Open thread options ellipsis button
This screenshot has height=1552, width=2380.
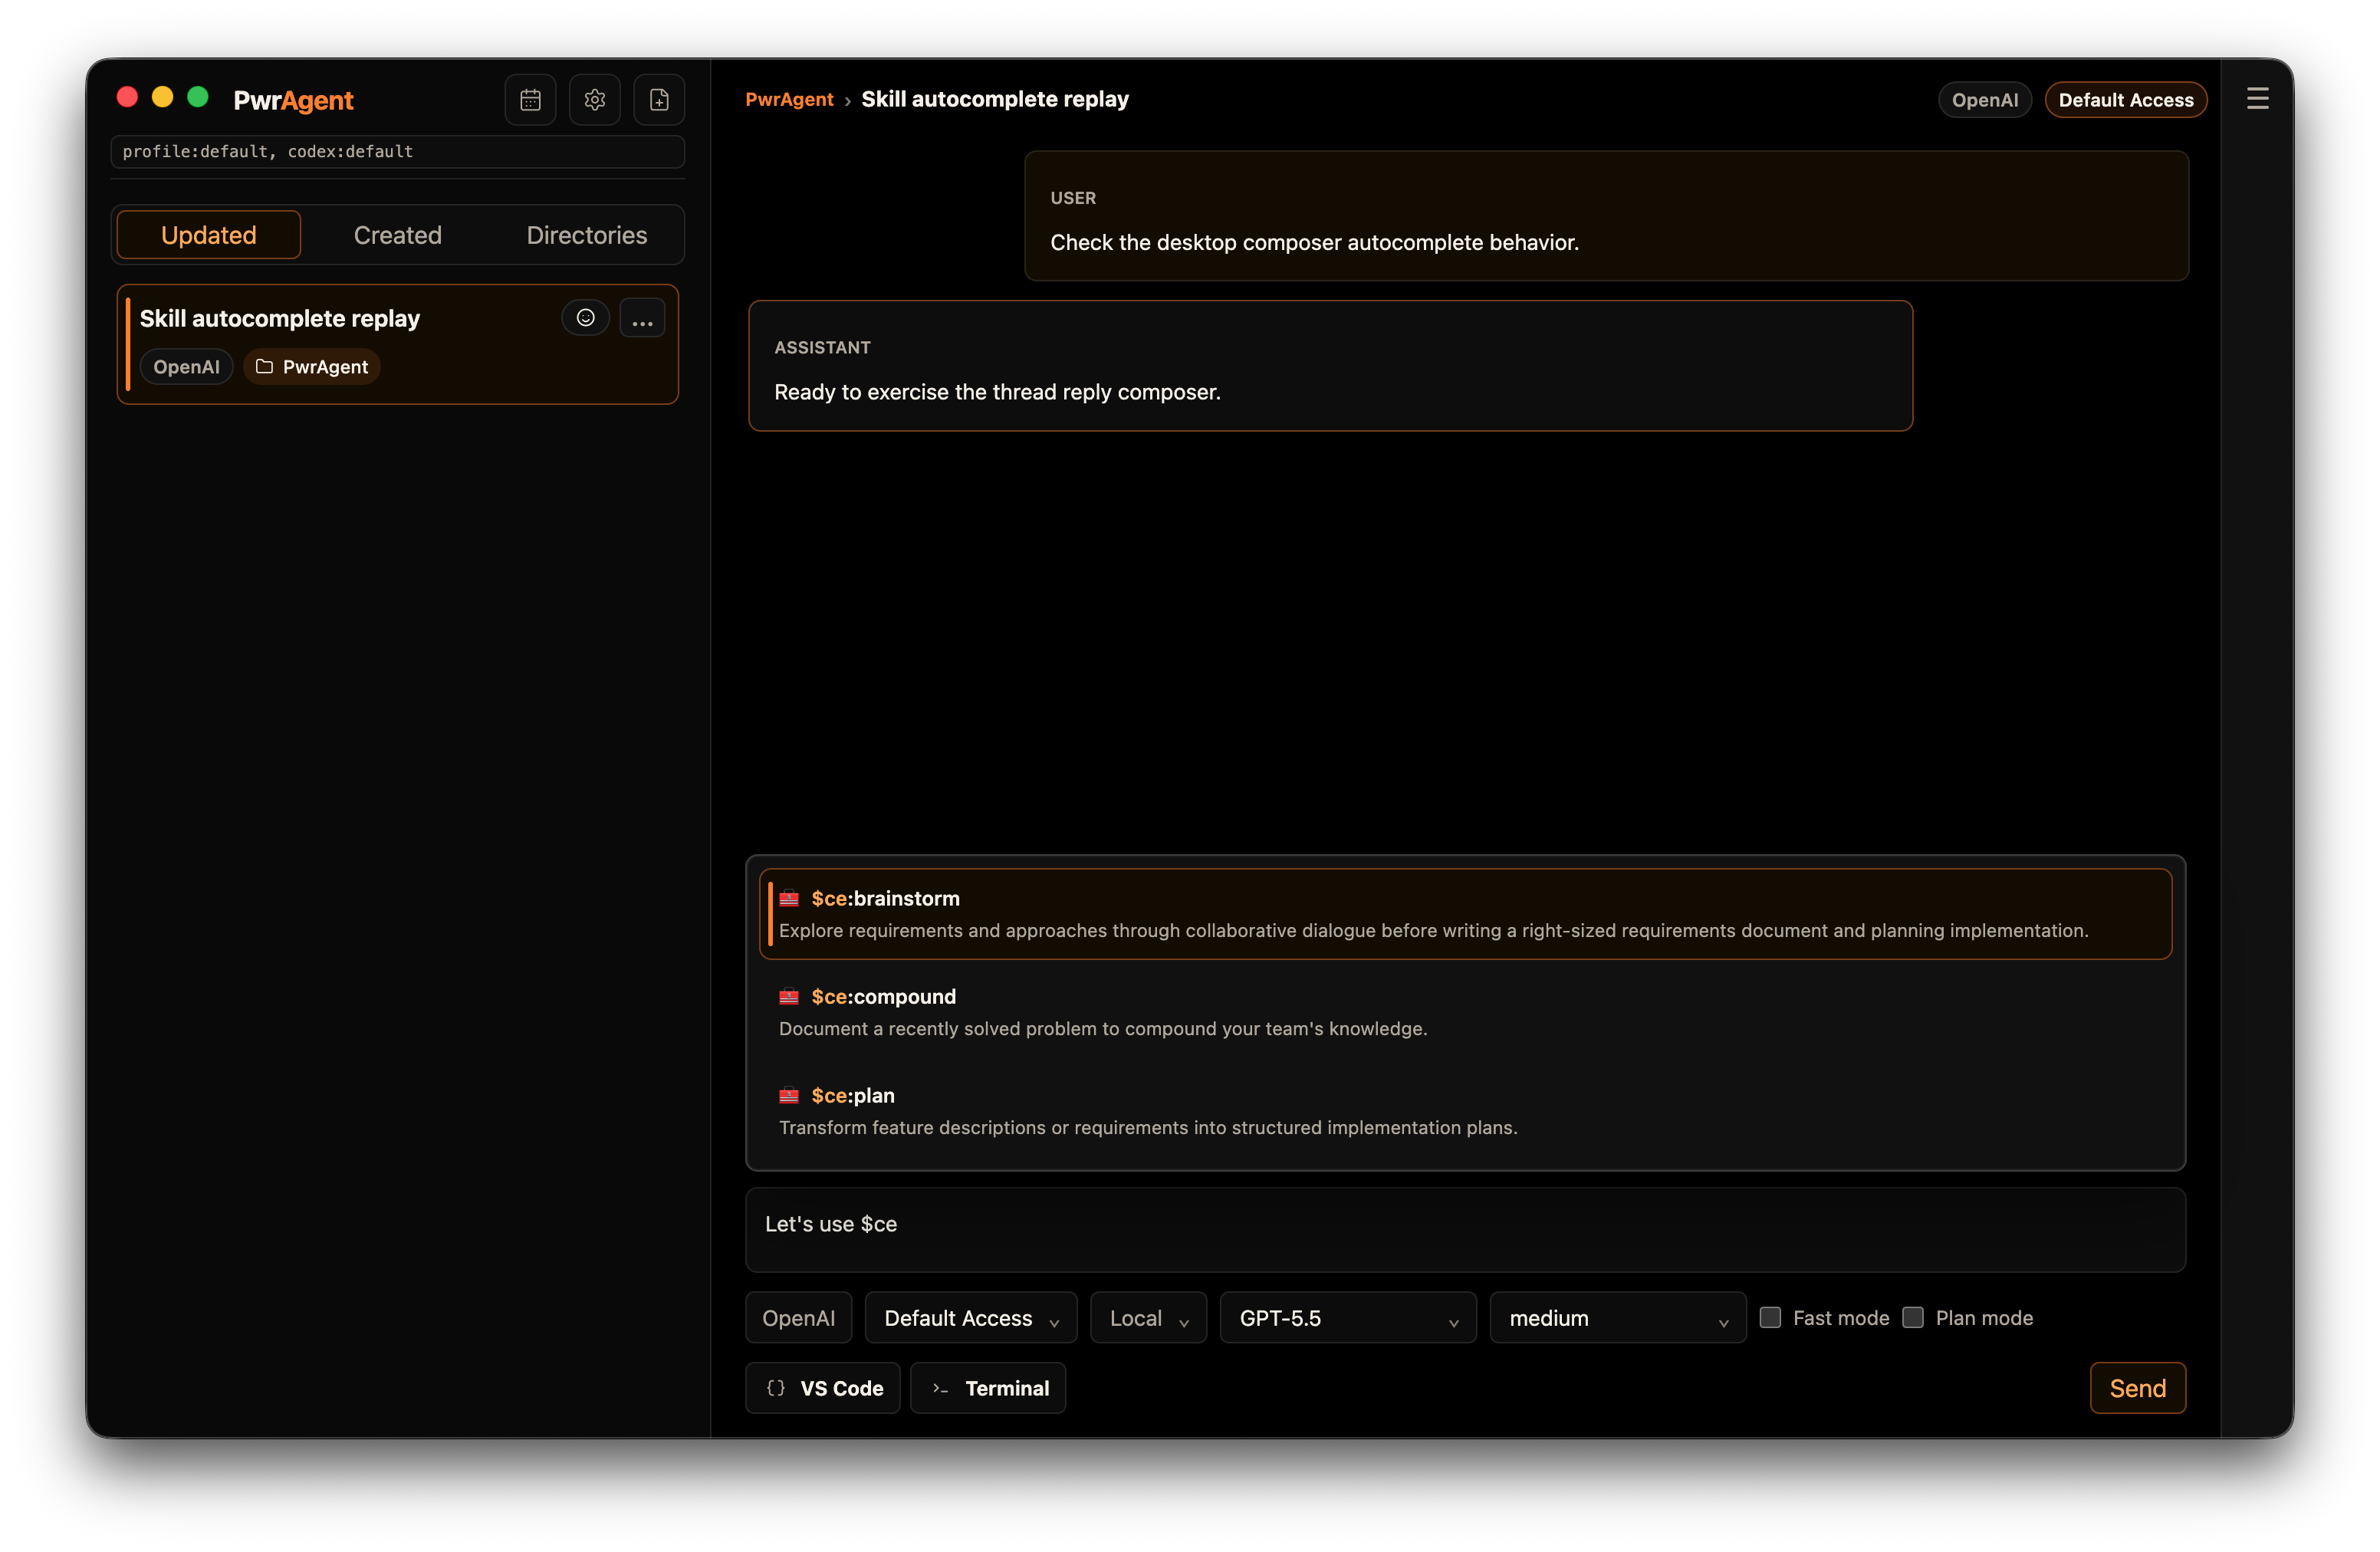point(642,318)
